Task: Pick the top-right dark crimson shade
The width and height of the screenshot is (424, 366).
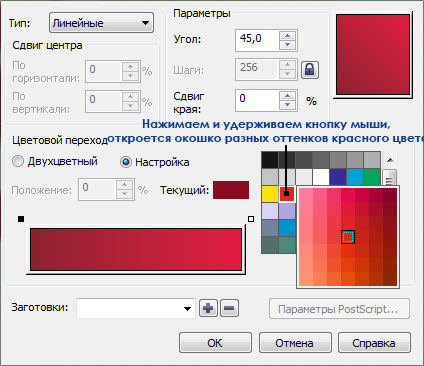Action: [x=390, y=195]
